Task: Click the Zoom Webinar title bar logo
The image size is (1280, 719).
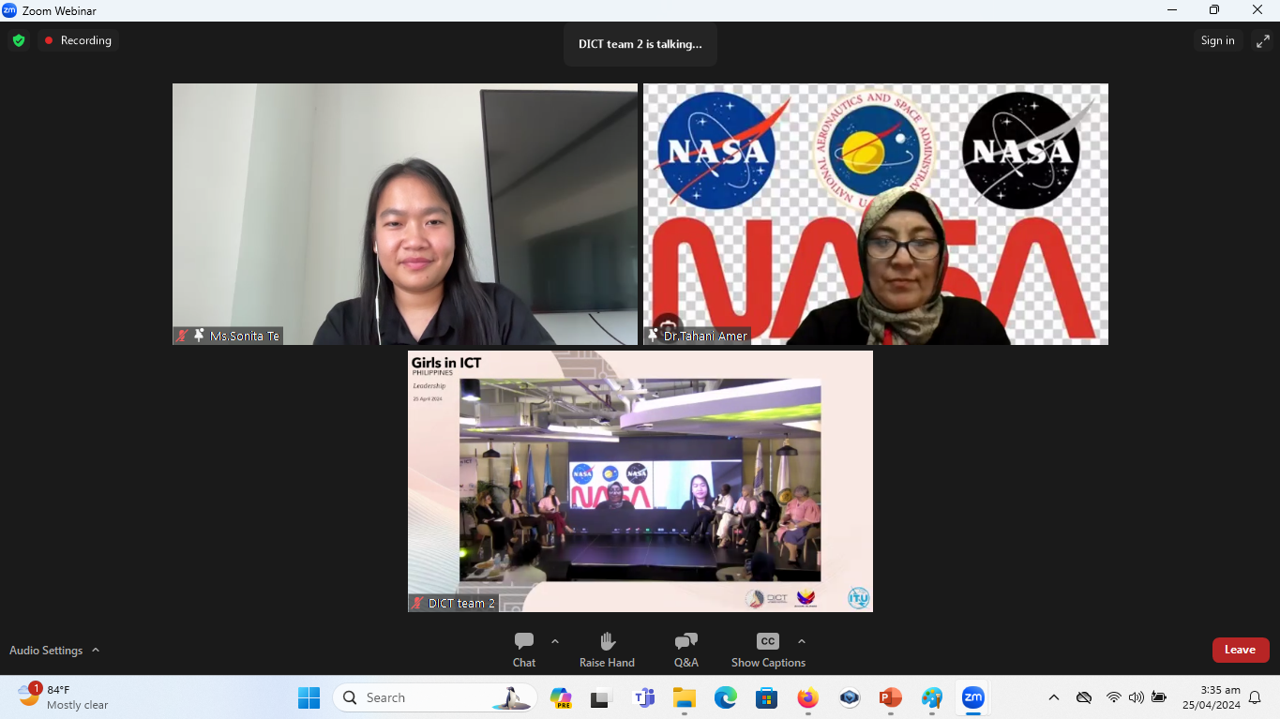Action: 10,10
